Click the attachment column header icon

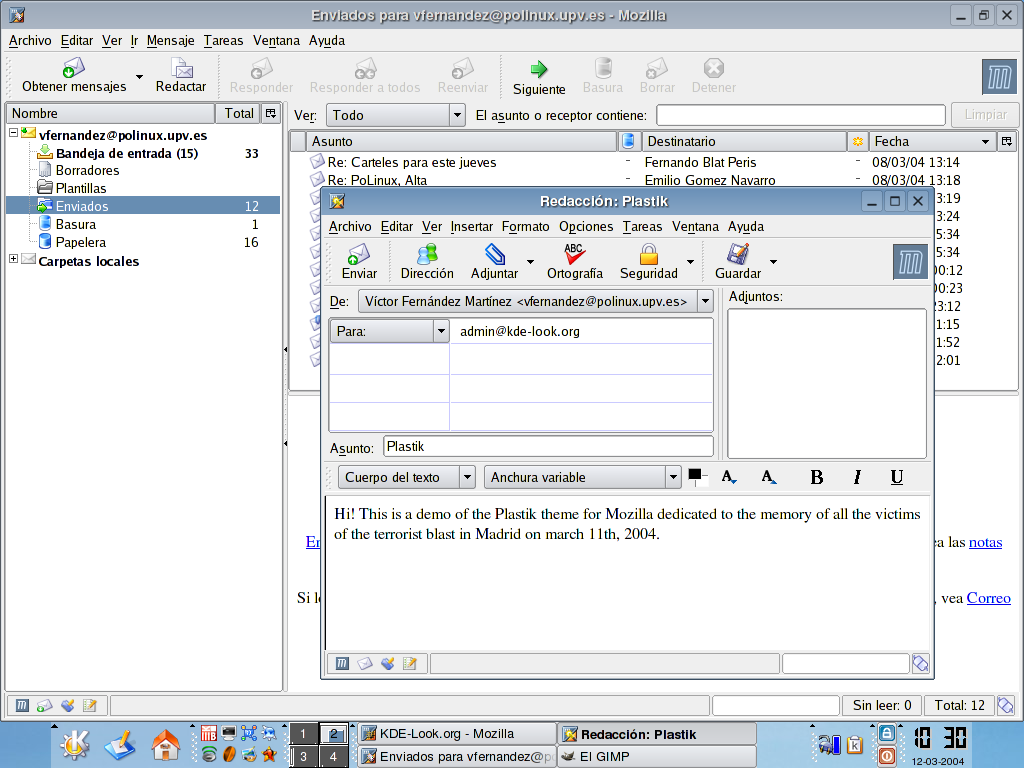tap(628, 141)
